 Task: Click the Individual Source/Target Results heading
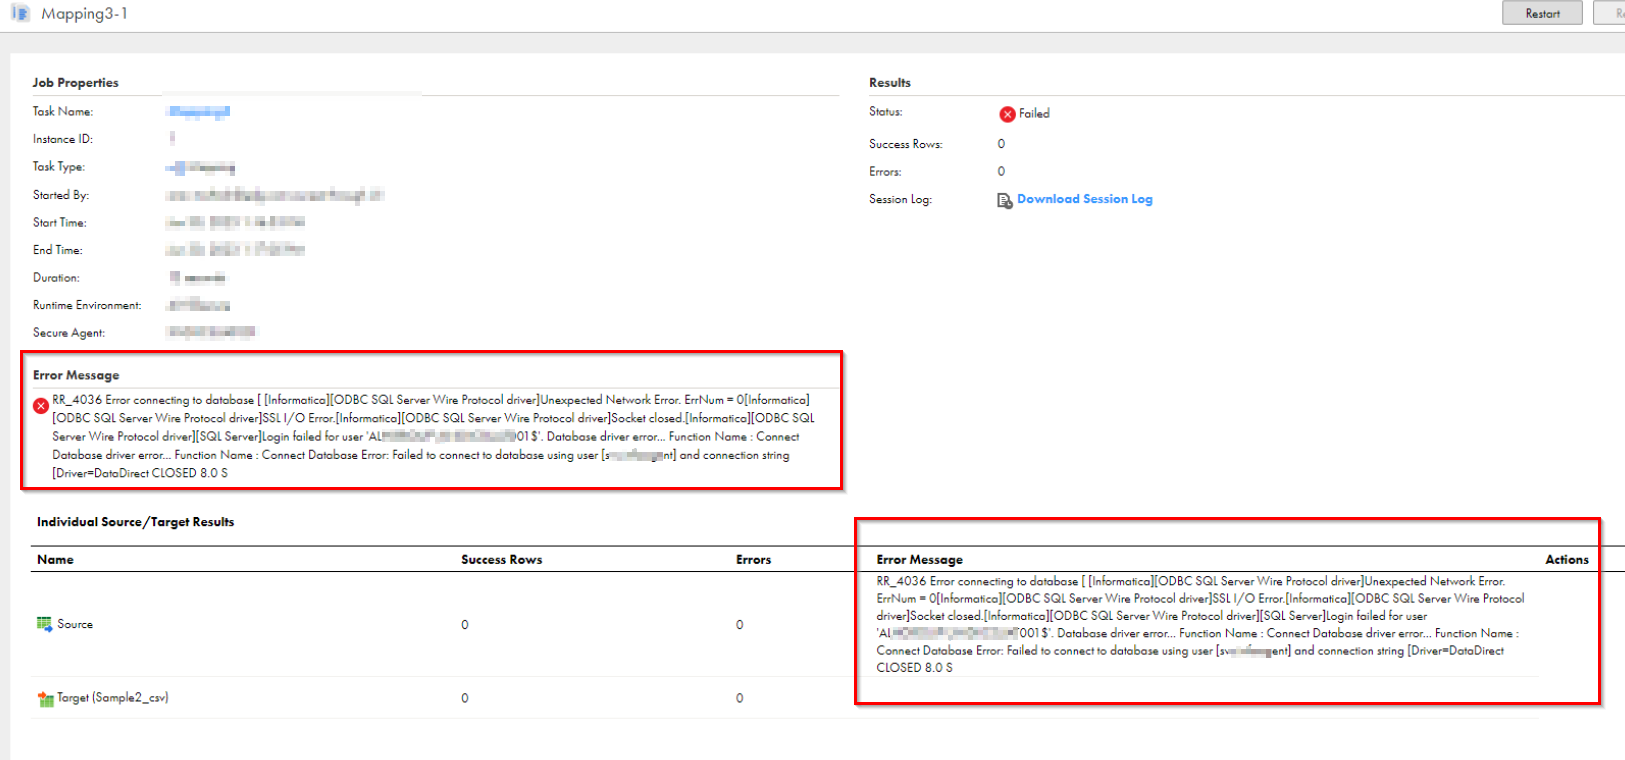pos(135,521)
